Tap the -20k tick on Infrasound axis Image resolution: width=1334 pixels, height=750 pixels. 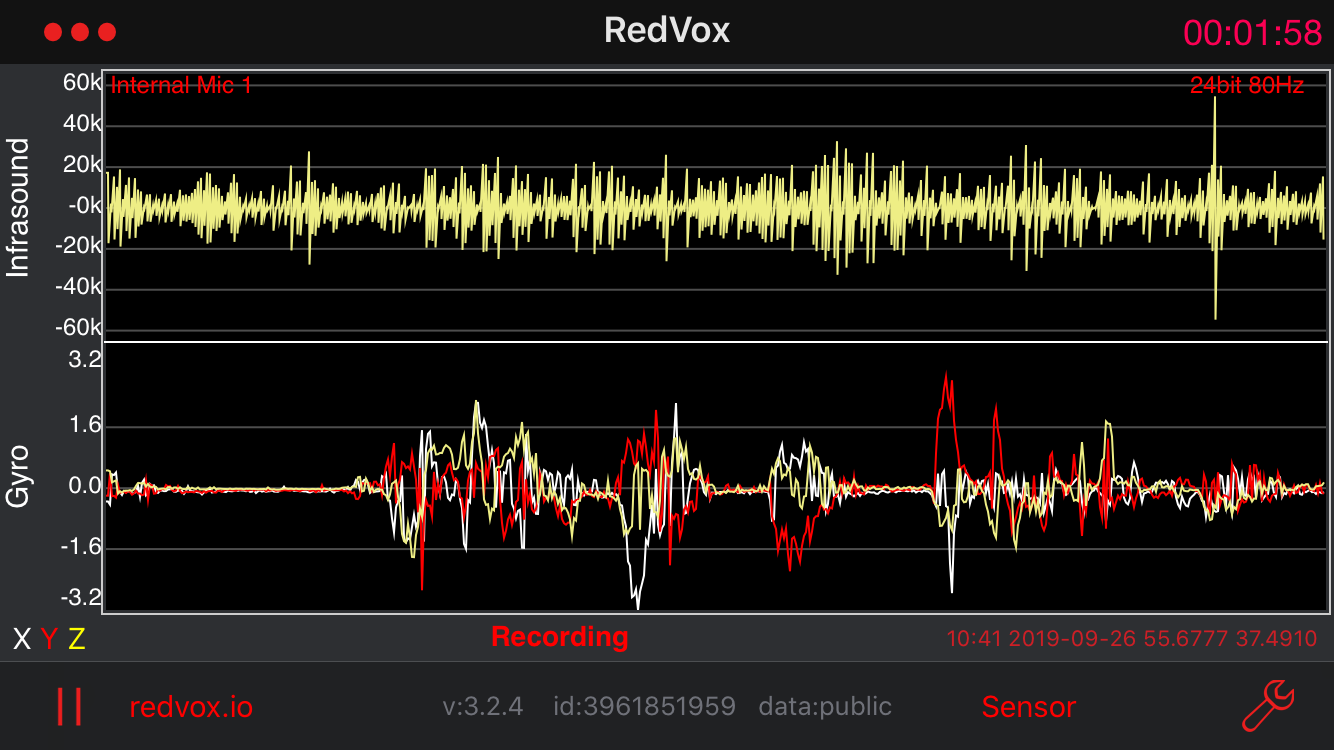tap(79, 246)
